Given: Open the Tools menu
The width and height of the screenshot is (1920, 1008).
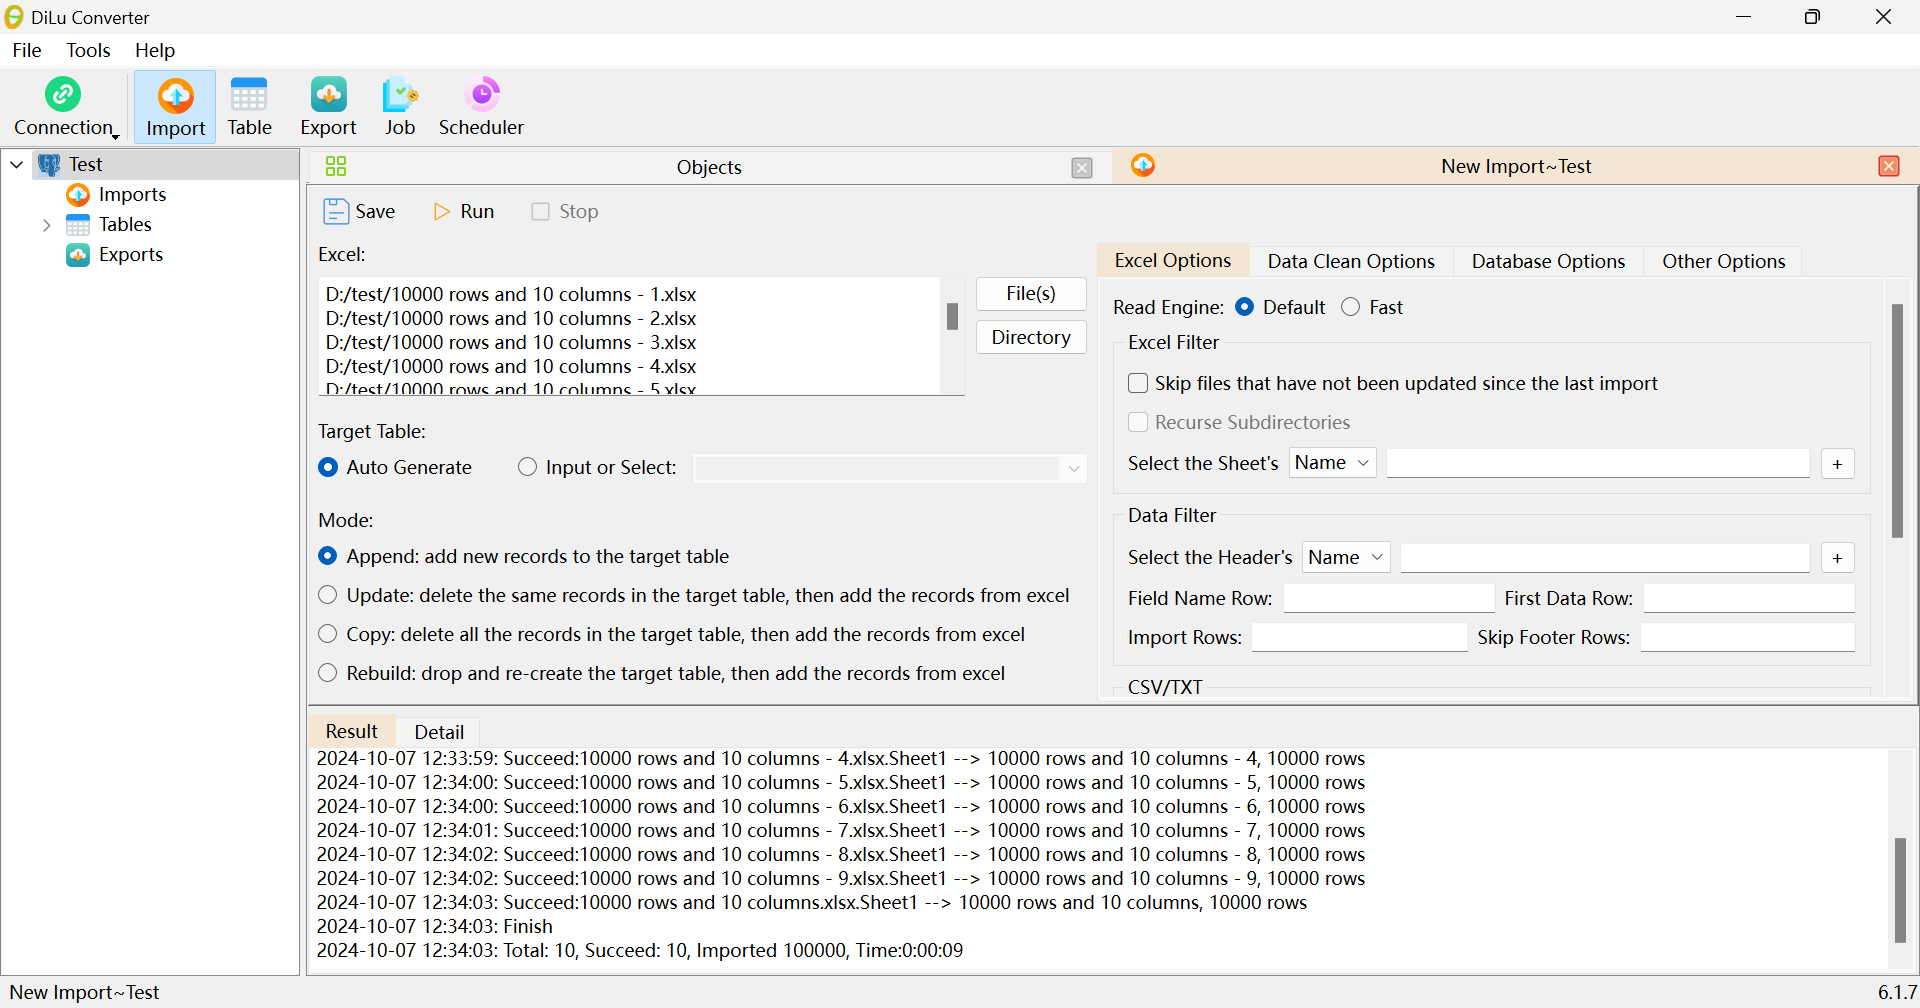Looking at the screenshot, I should (x=88, y=50).
